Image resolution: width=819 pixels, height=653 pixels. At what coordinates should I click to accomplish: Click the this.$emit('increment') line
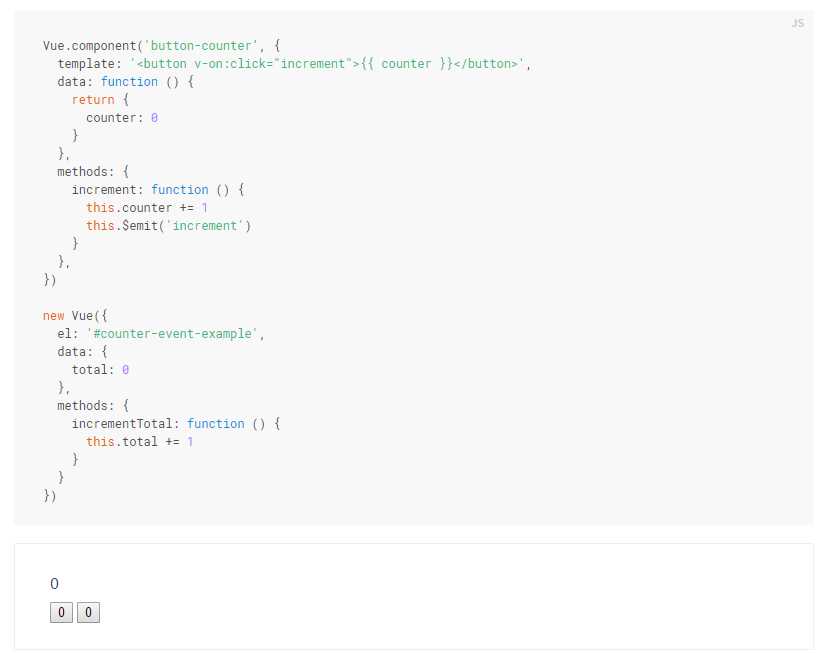pyautogui.click(x=168, y=226)
